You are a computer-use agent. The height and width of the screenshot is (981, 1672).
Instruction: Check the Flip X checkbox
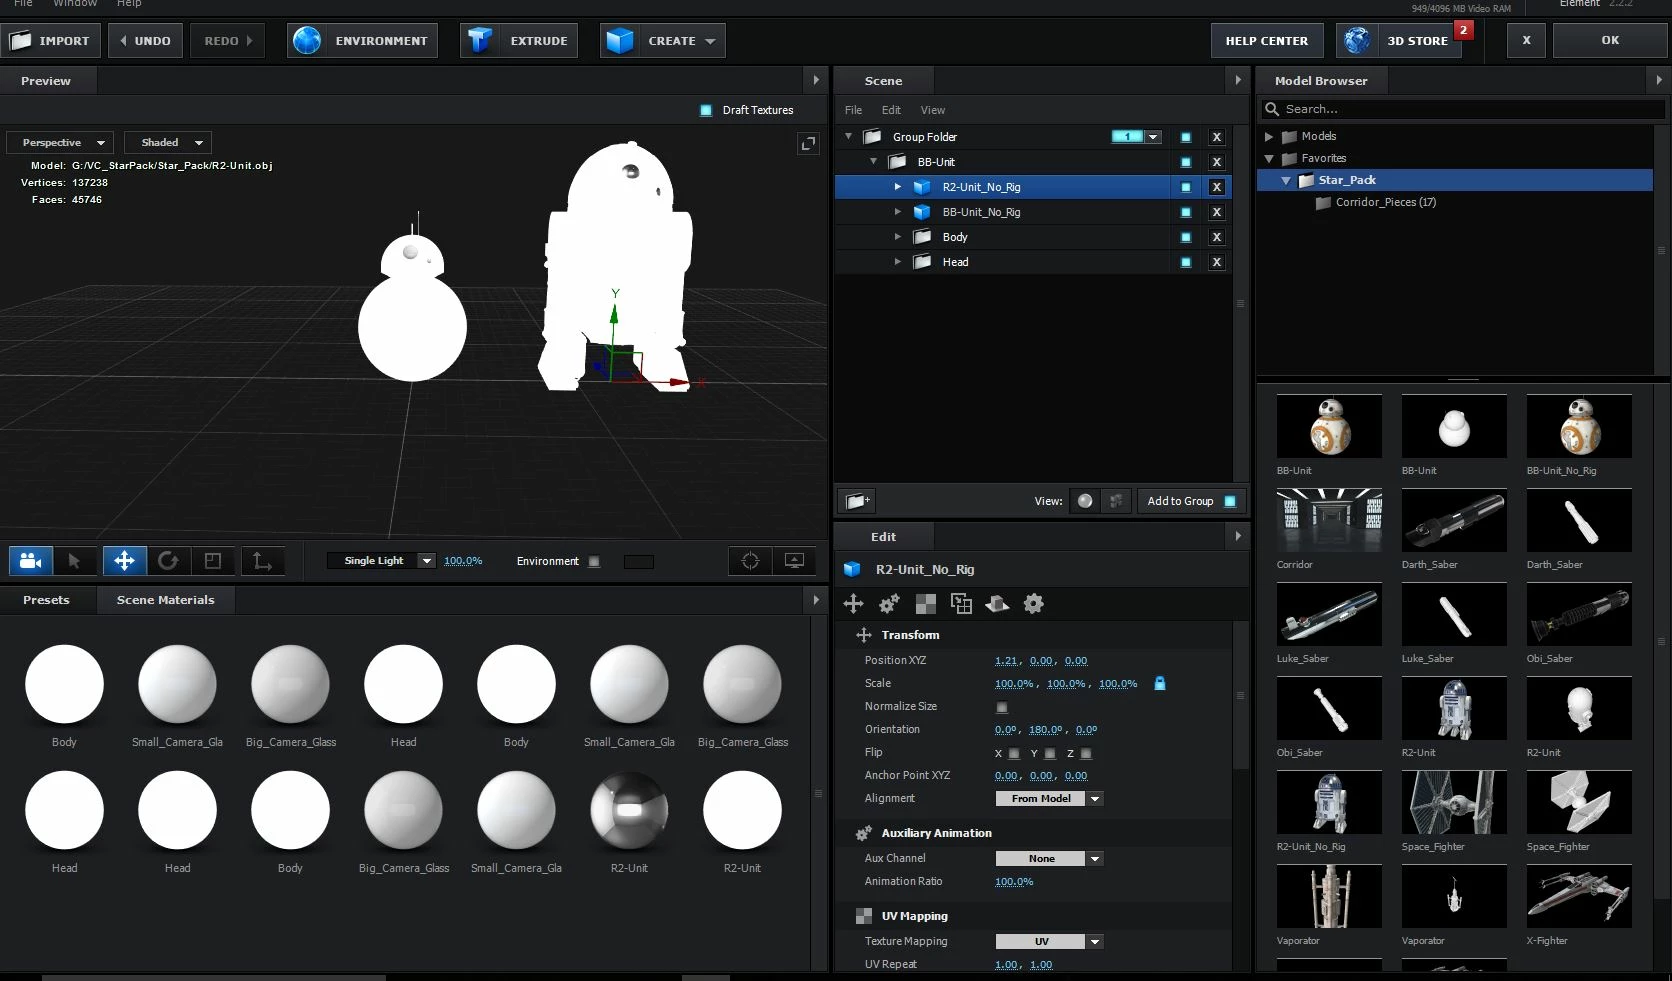click(1014, 753)
